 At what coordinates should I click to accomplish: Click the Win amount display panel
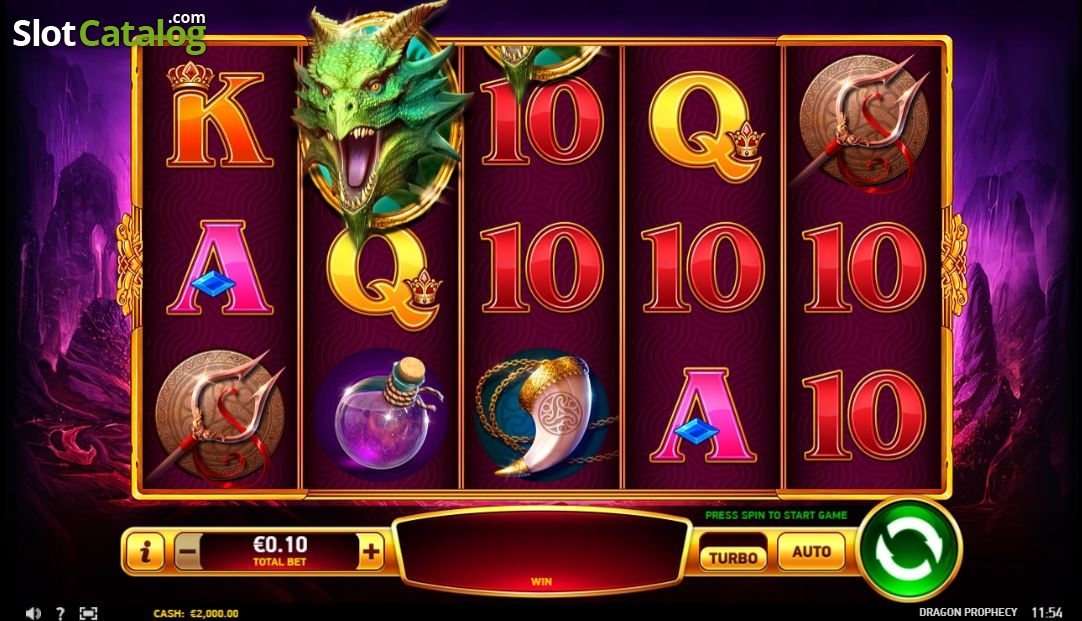[x=541, y=551]
